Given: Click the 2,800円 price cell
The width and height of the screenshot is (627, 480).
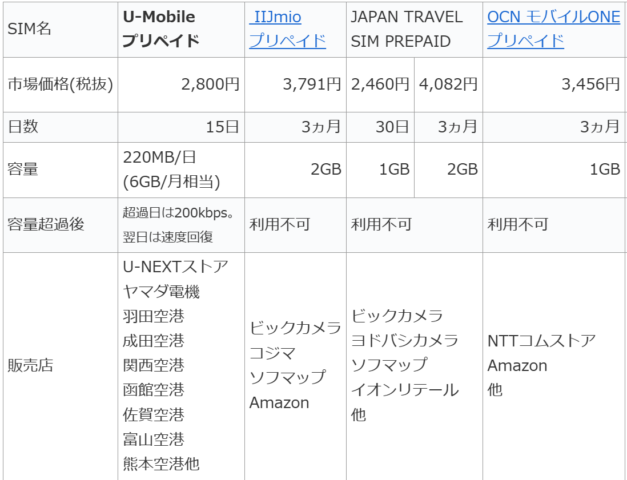Looking at the screenshot, I should pos(181,85).
